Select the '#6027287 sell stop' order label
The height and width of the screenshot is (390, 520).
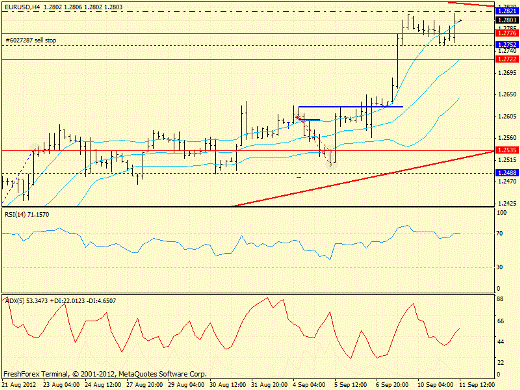[31, 40]
